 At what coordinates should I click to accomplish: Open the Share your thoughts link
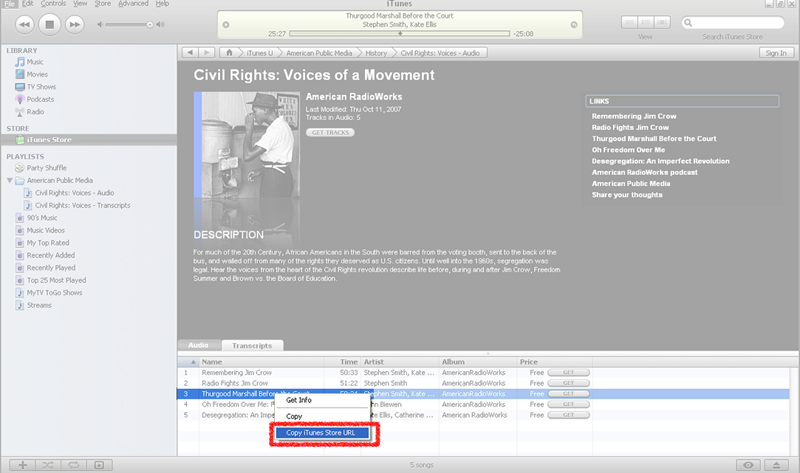[x=627, y=195]
